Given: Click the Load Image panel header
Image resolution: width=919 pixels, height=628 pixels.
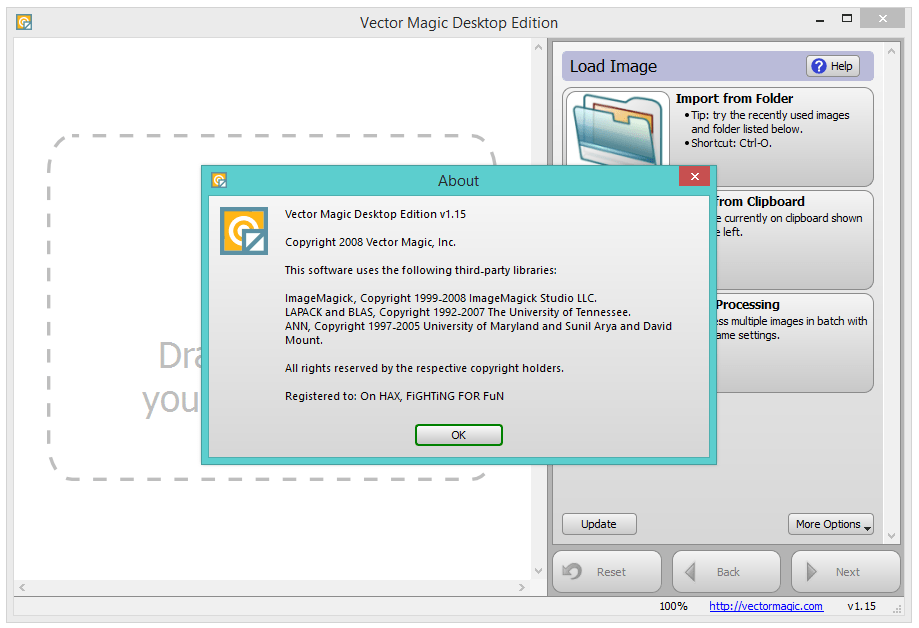Looking at the screenshot, I should (613, 65).
